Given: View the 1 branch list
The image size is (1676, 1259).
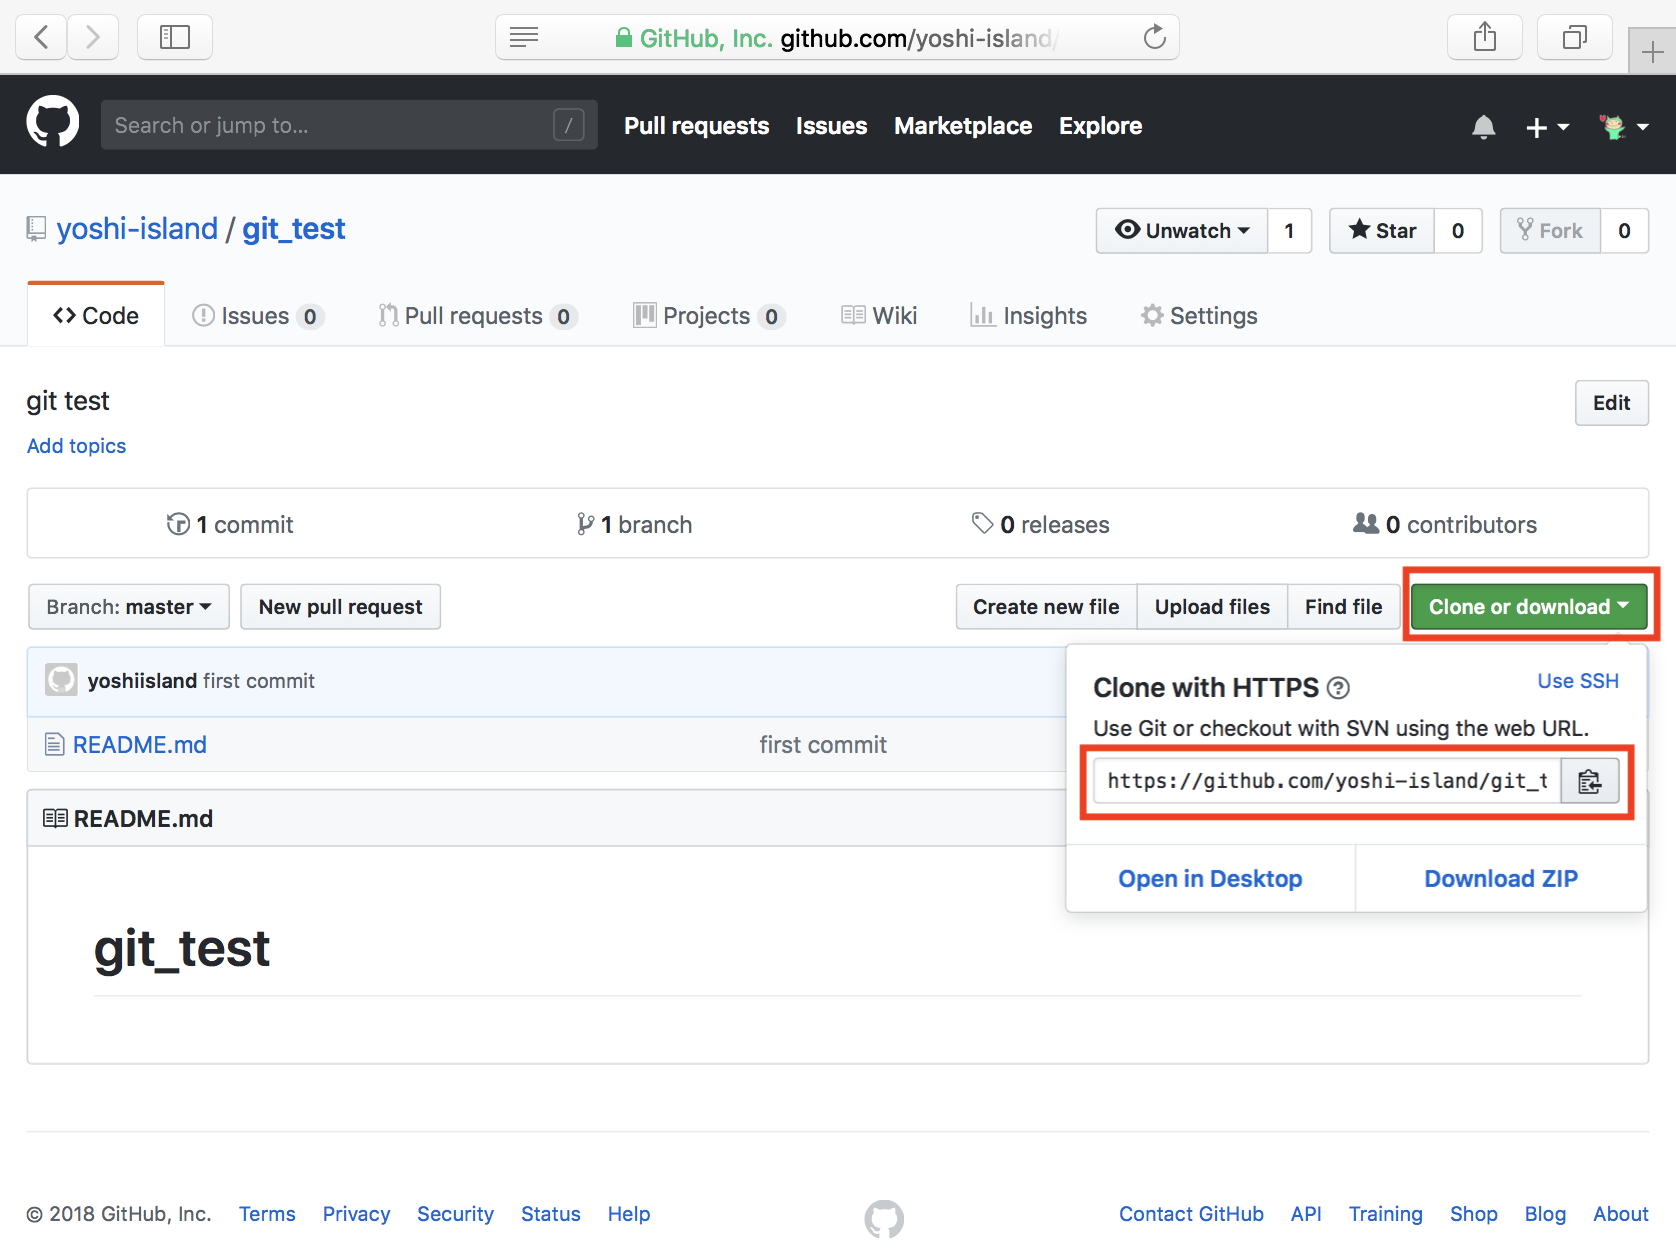Looking at the screenshot, I should tap(634, 524).
